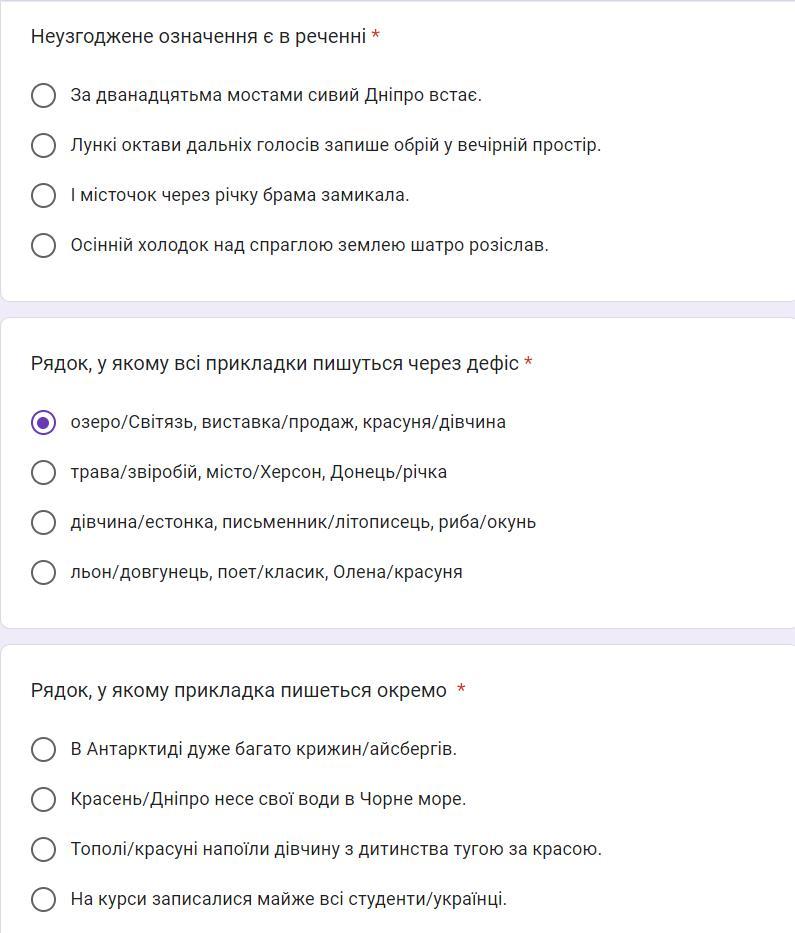795x933 pixels.
Task: Select 'Красень/Дніпро несе свої води' option
Action: click(43, 799)
